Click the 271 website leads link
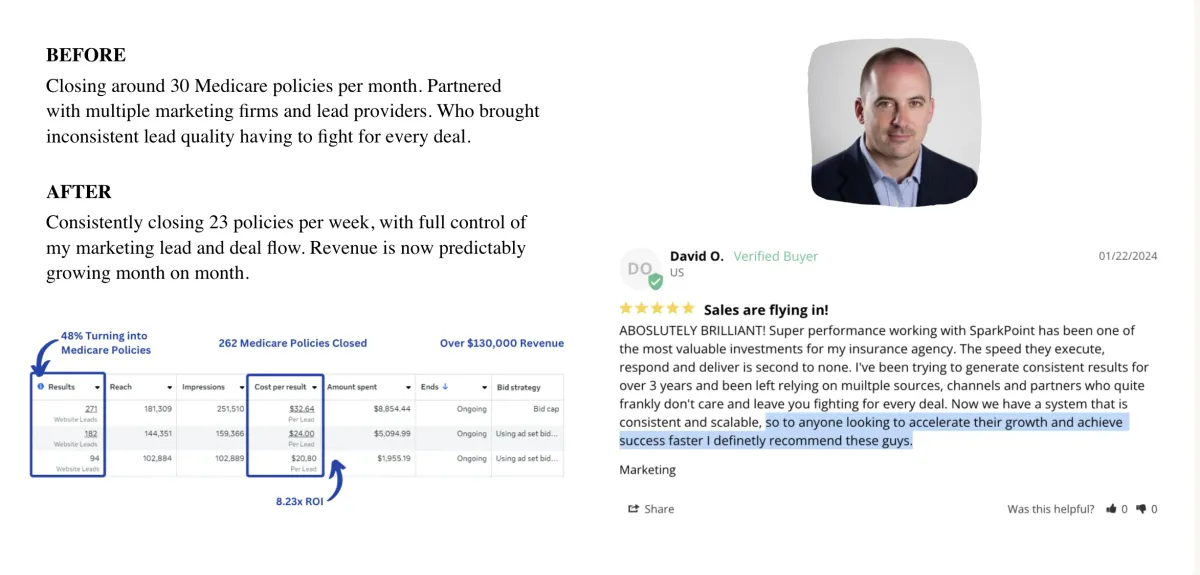 pos(91,408)
